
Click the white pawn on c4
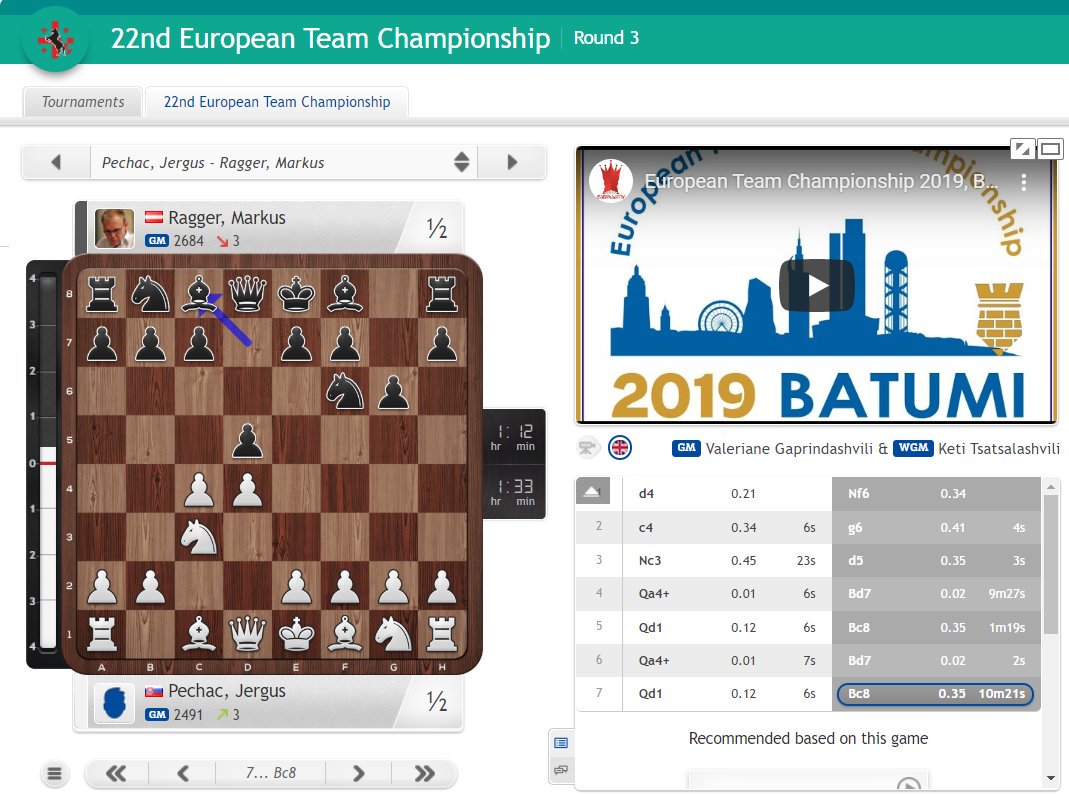click(198, 489)
